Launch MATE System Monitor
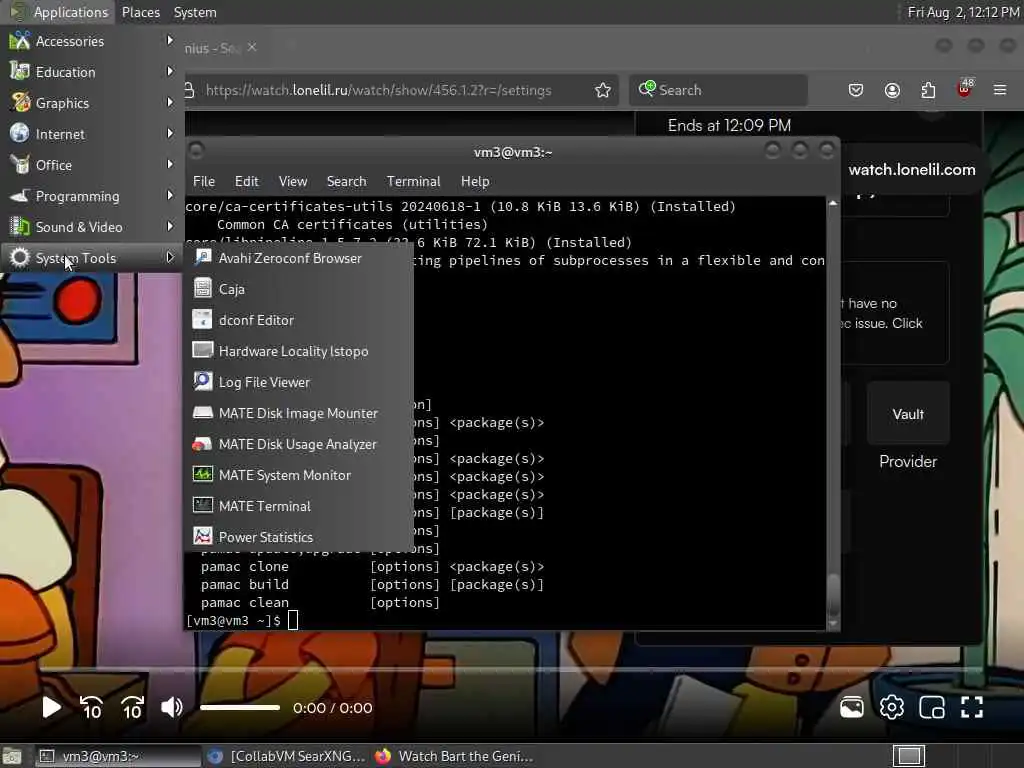 click(x=299, y=475)
